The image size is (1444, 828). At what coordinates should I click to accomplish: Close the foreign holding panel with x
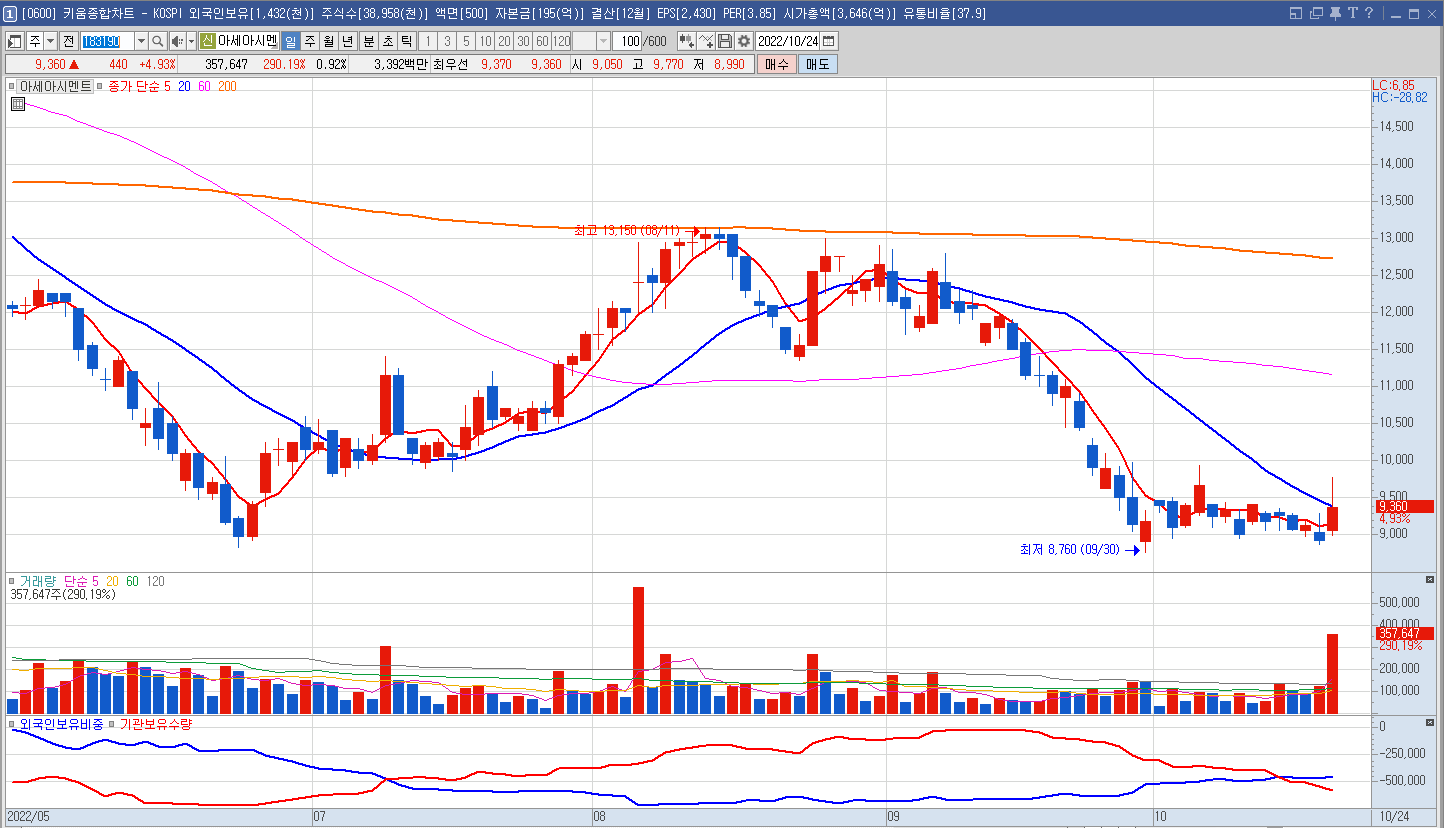pos(1429,722)
